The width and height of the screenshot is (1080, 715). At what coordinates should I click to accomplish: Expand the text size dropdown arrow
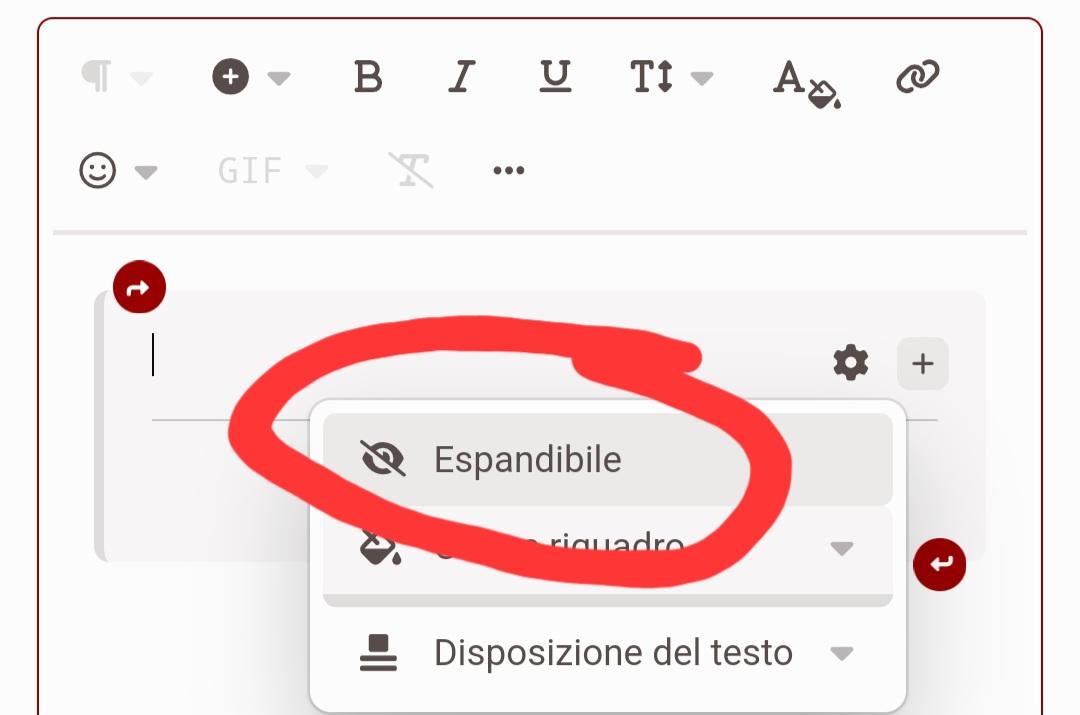pos(702,78)
